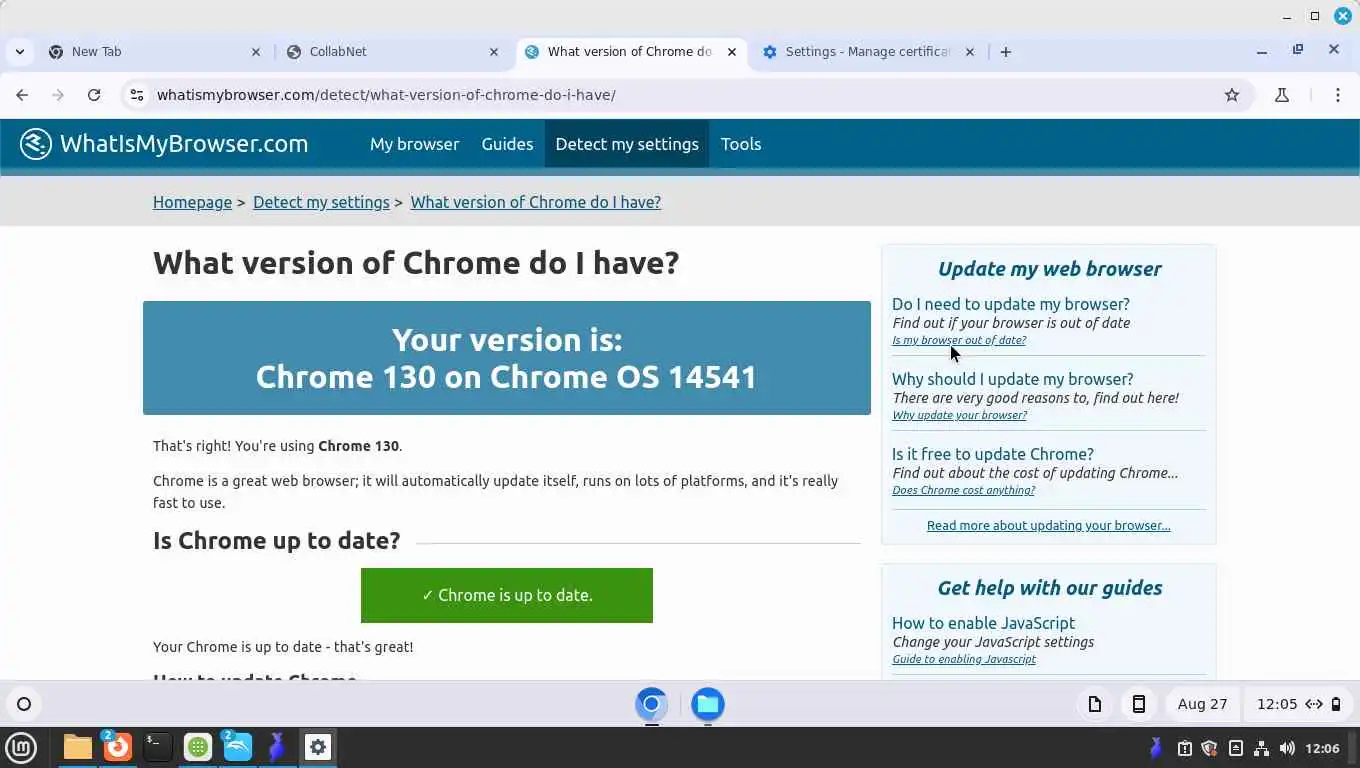Open settings gear window in panel

tap(318, 747)
